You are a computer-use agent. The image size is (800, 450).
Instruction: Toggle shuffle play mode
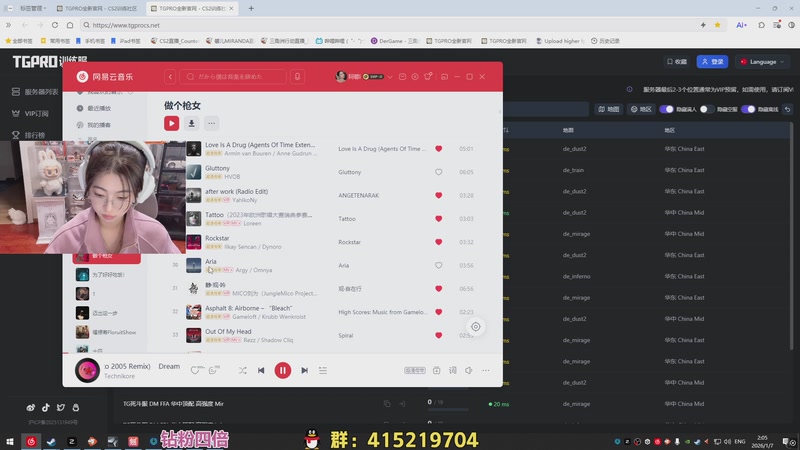pos(242,370)
